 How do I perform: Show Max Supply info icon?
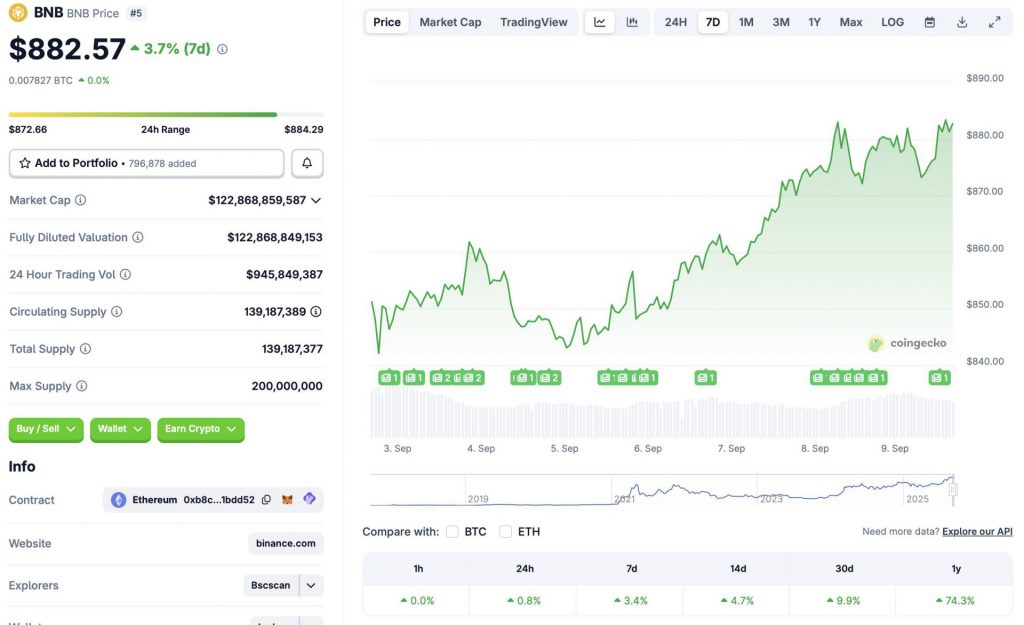pyautogui.click(x=82, y=386)
